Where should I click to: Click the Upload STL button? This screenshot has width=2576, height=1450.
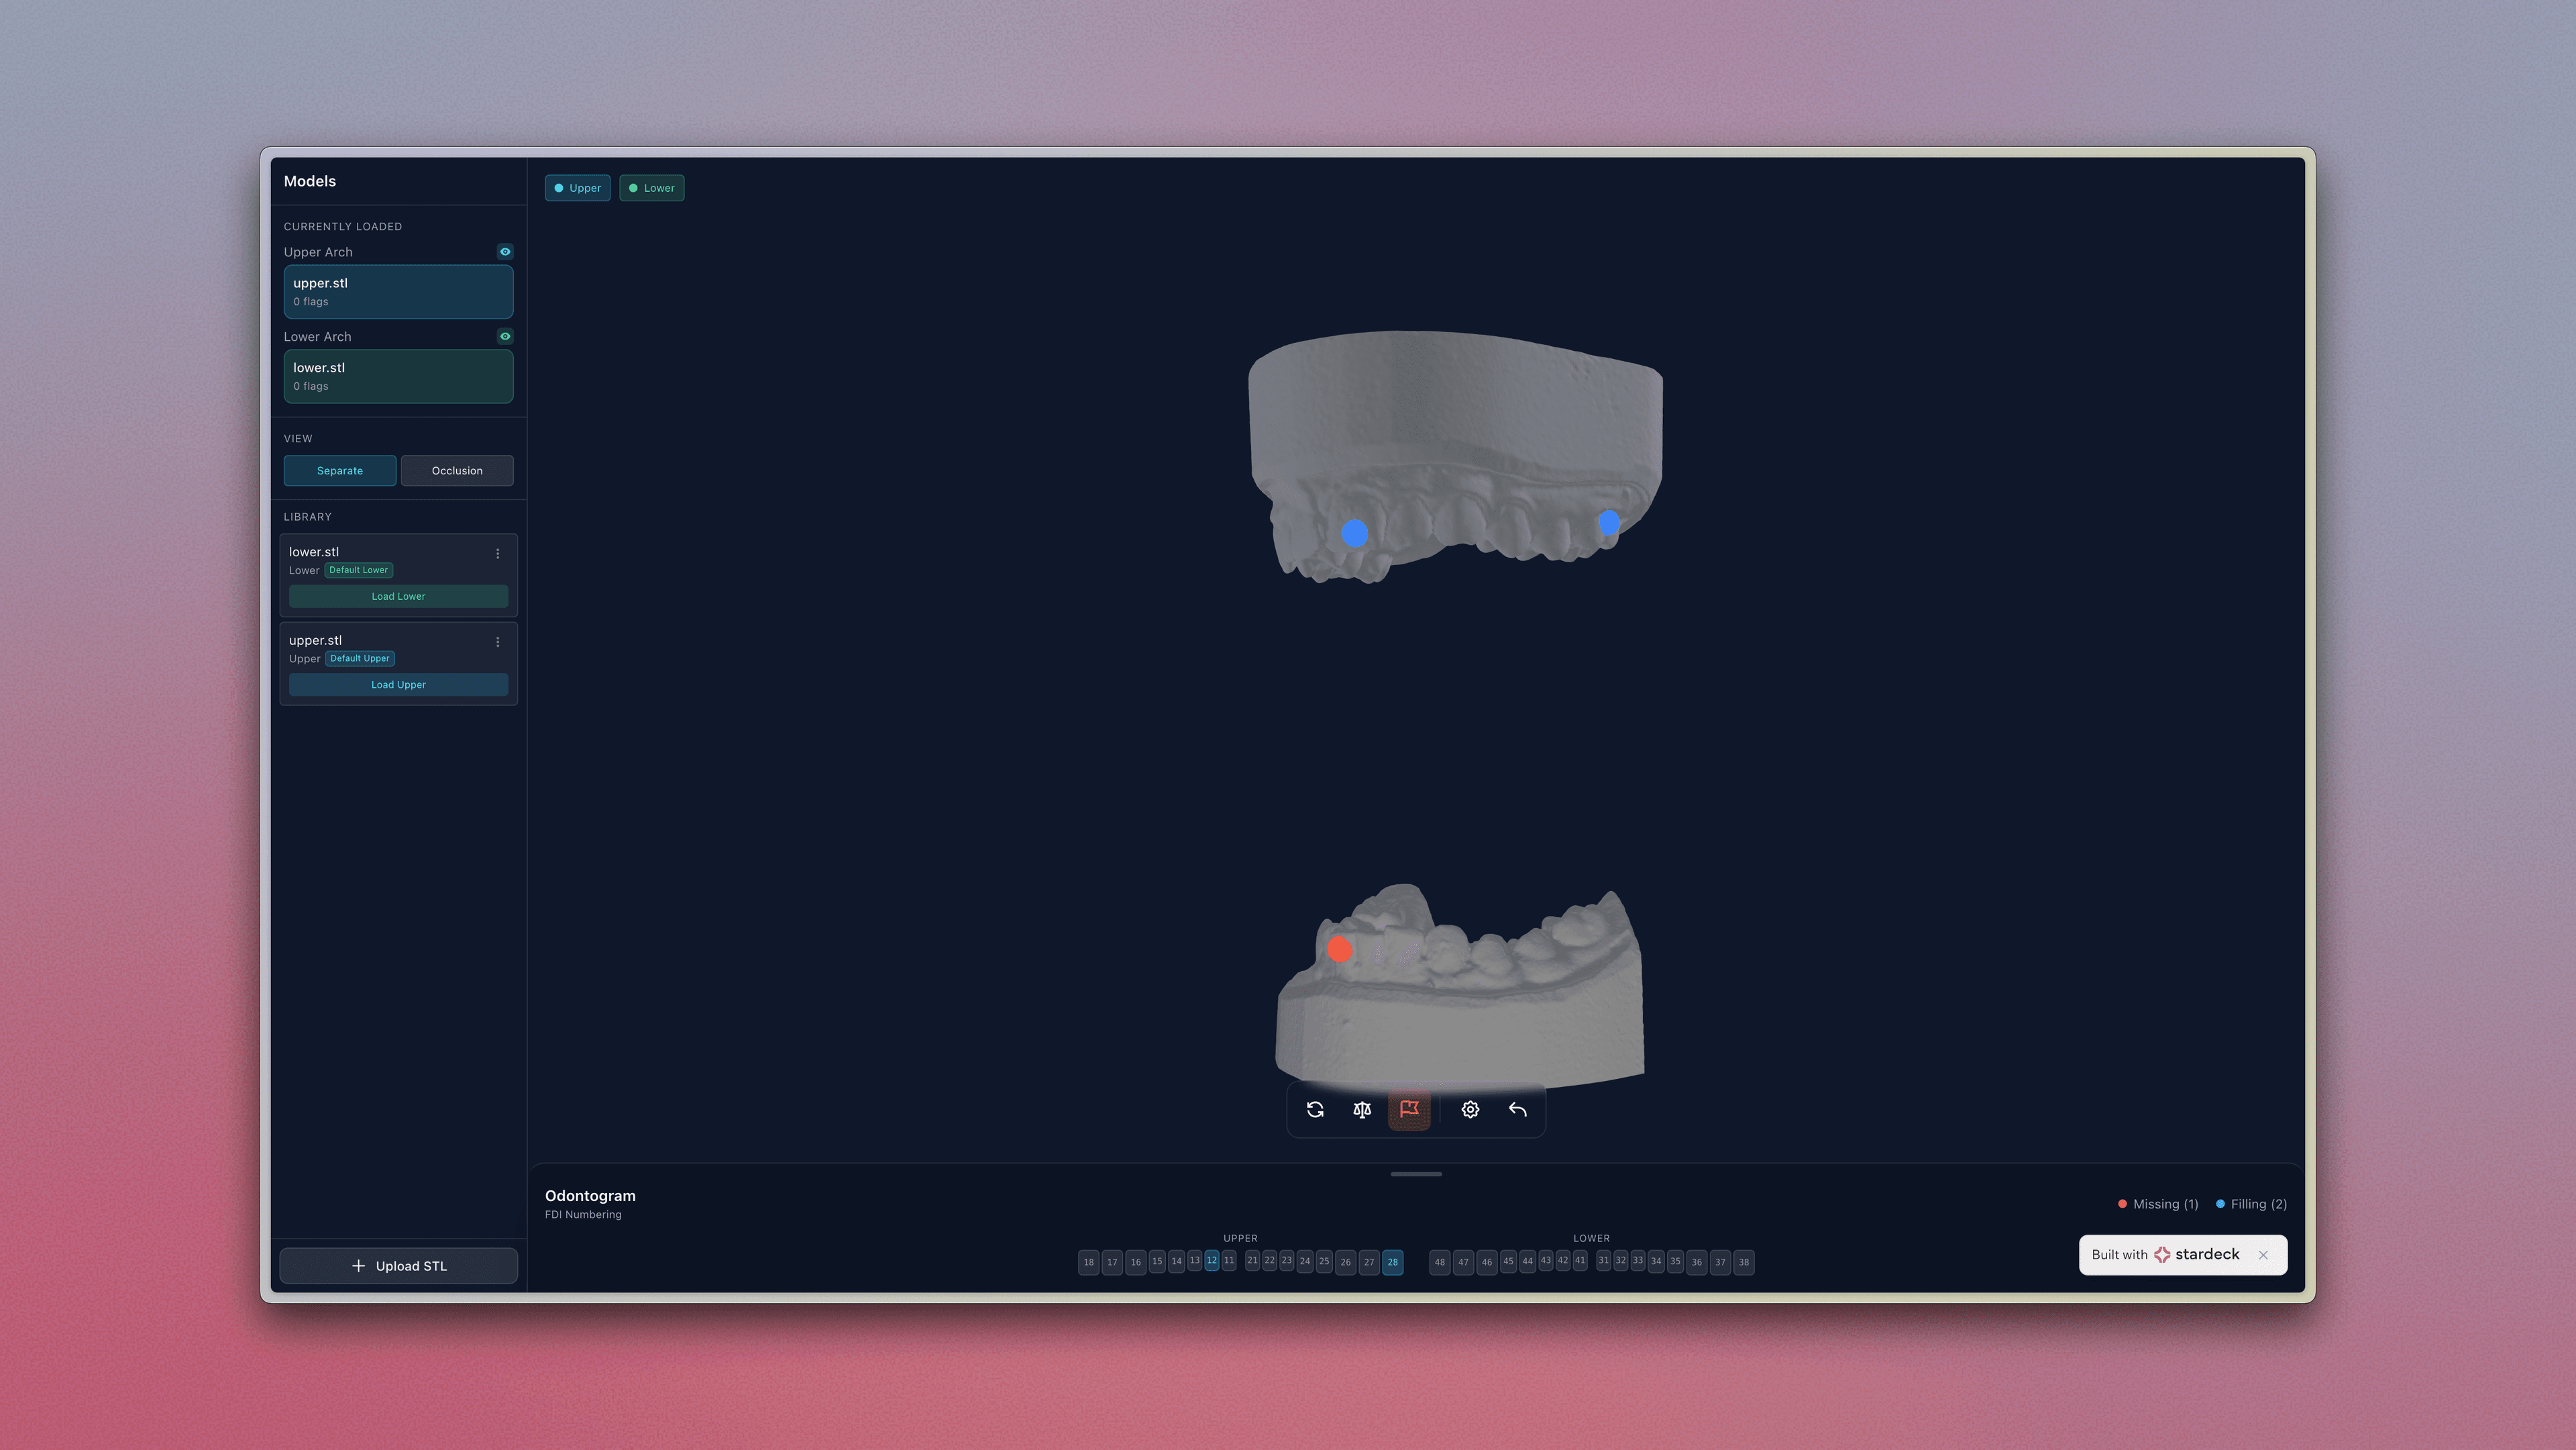[398, 1265]
